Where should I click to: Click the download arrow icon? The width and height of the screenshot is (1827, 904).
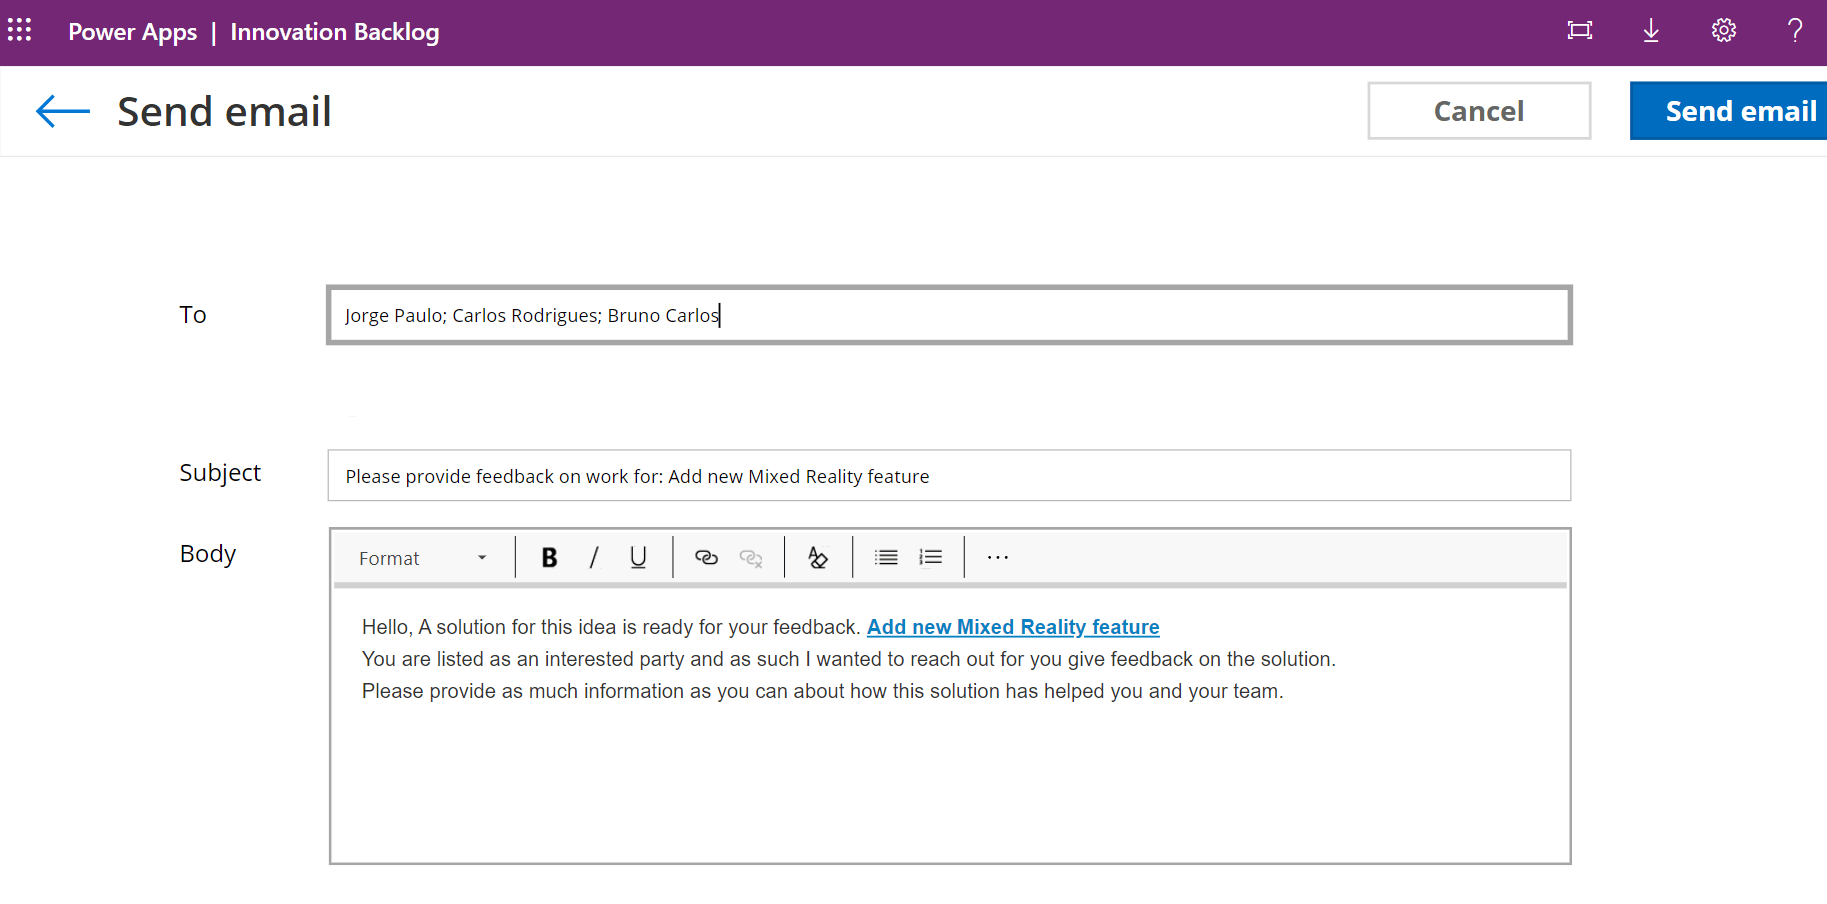1651,30
